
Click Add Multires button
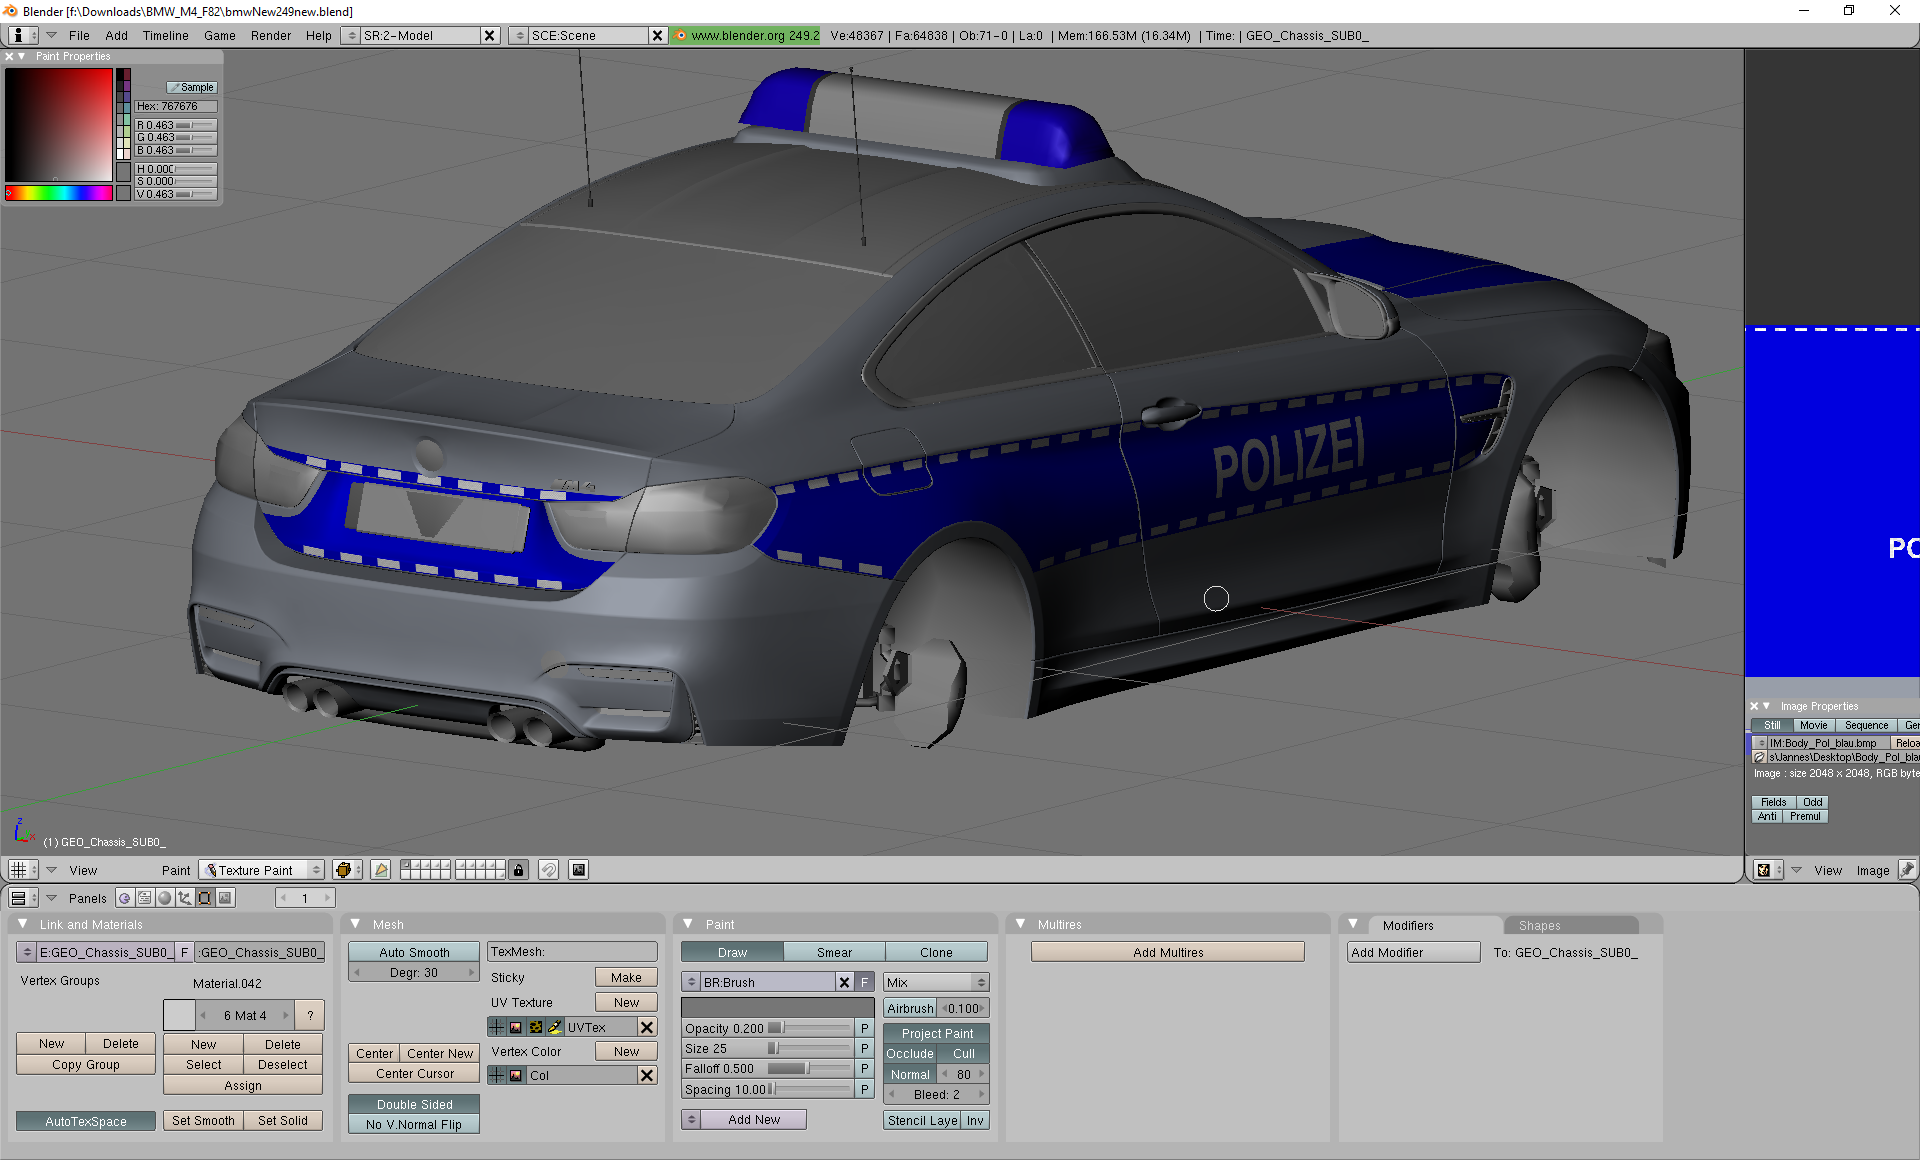pyautogui.click(x=1168, y=952)
